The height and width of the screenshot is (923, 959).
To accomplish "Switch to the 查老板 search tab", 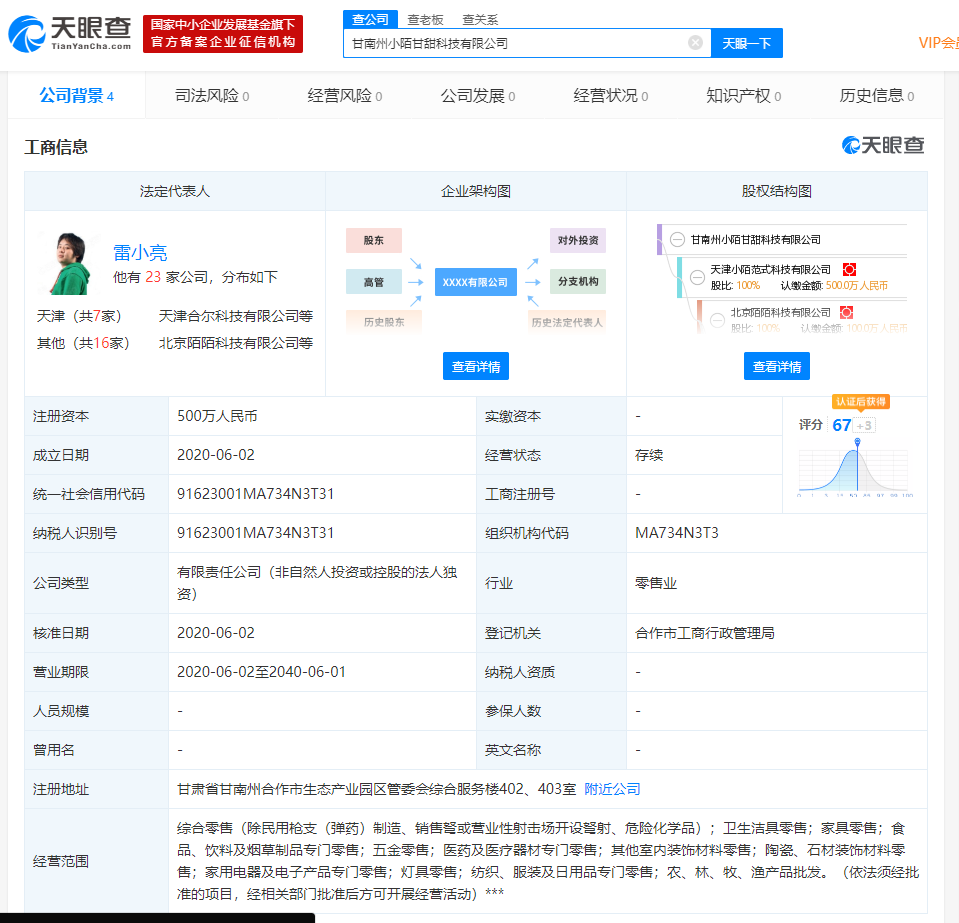I will (425, 20).
